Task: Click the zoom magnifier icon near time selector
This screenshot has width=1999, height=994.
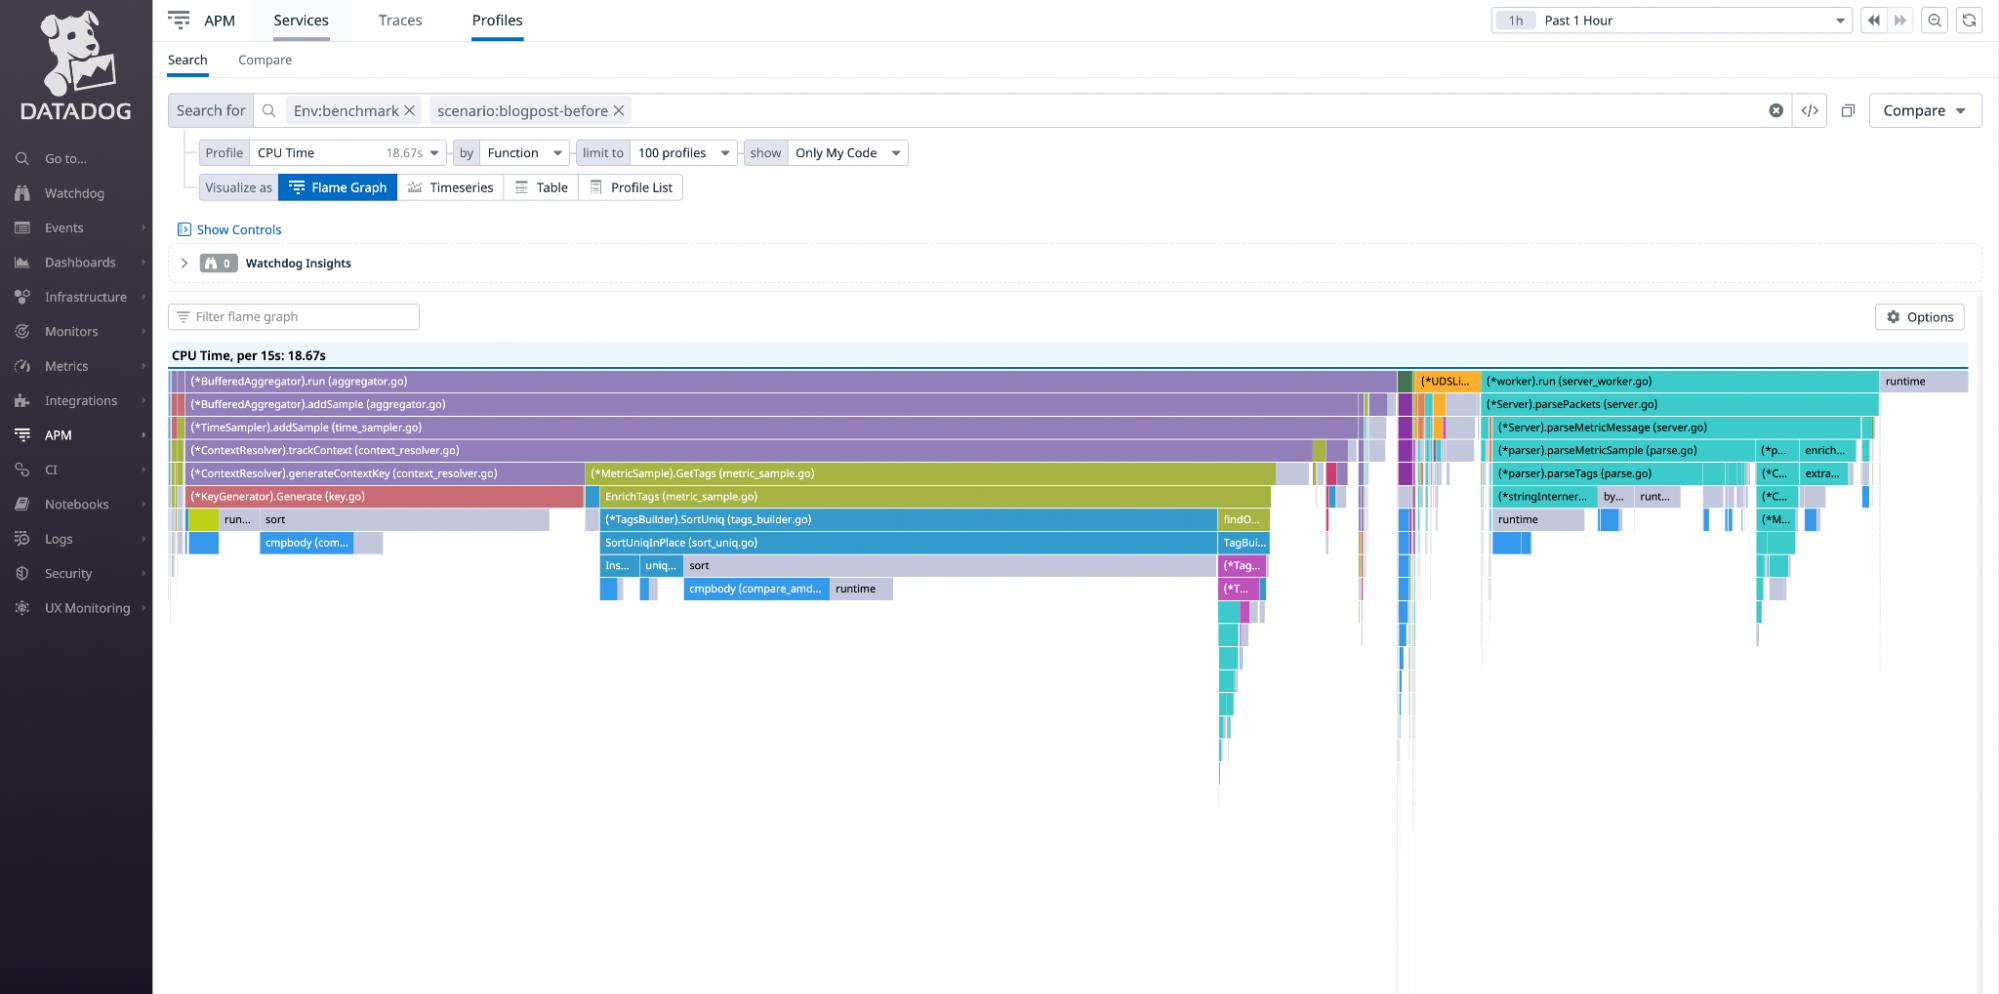Action: coord(1934,19)
